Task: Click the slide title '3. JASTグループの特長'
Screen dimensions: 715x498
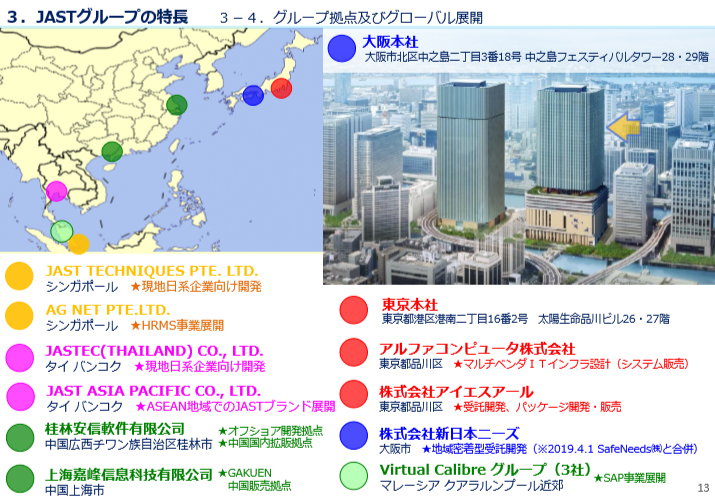Action: tap(98, 17)
